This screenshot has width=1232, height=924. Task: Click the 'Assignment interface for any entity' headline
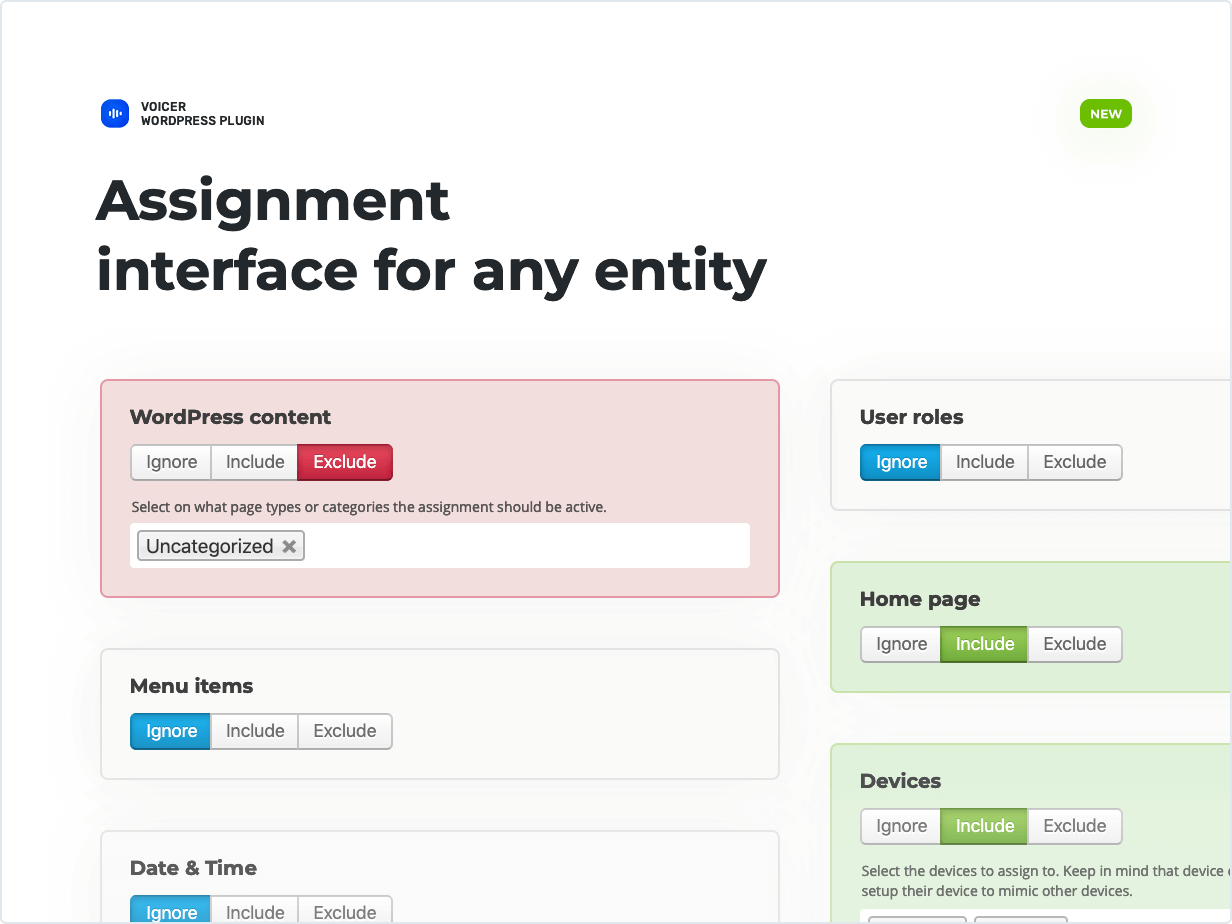tap(432, 236)
